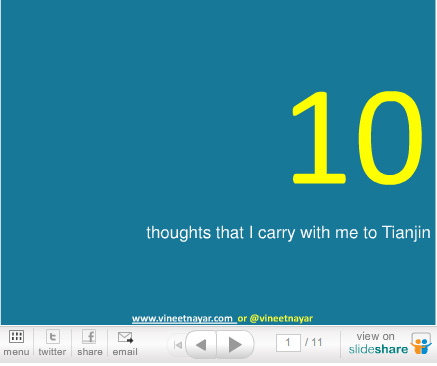Click the @vineetnayar handle on the slide
The height and width of the screenshot is (366, 437).
(x=281, y=319)
